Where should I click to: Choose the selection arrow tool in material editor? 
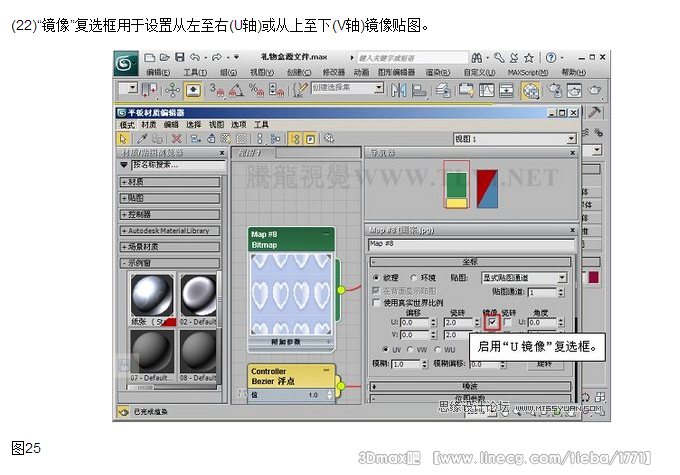pyautogui.click(x=123, y=139)
